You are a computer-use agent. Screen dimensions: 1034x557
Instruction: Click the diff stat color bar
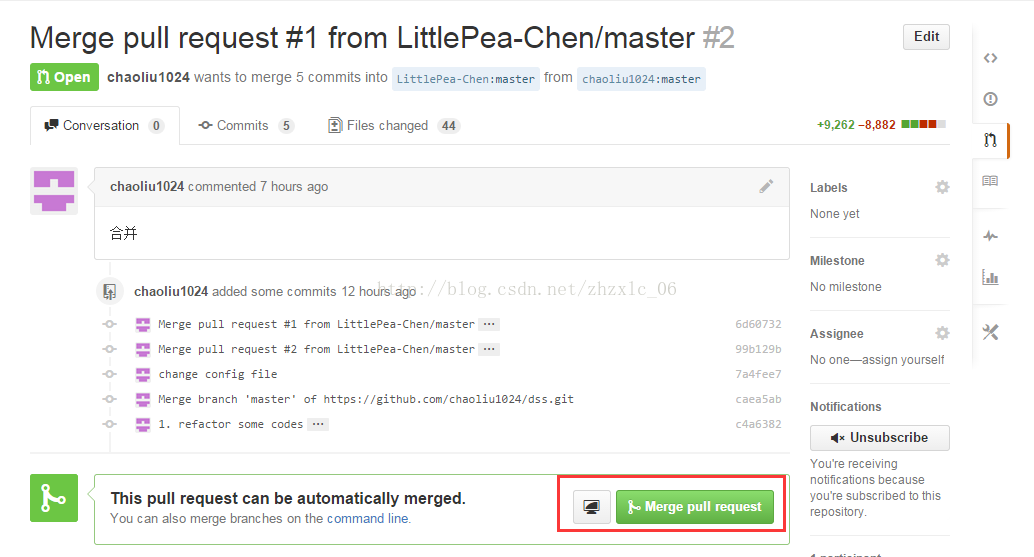(x=923, y=125)
